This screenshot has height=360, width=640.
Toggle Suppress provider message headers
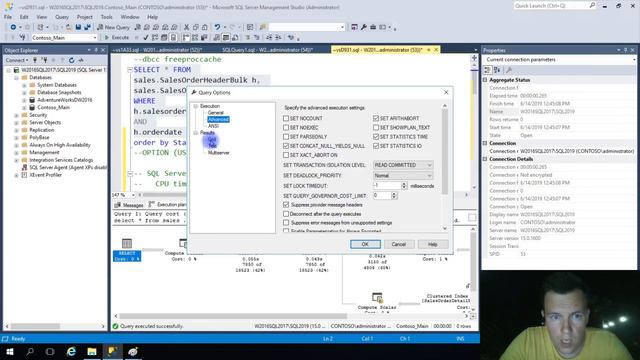tap(286, 205)
